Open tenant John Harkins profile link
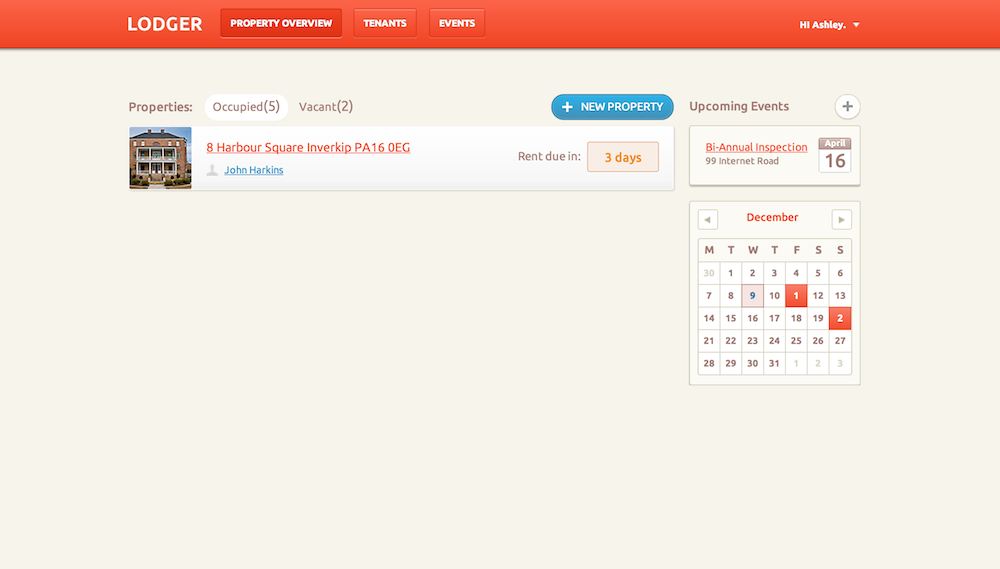The width and height of the screenshot is (1000, 569). 253,170
